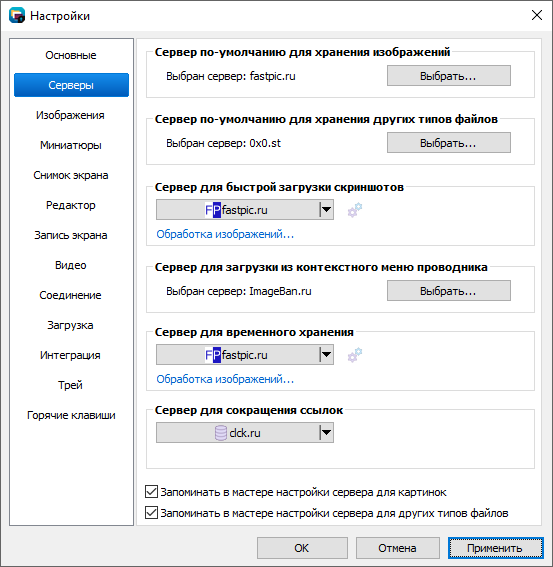This screenshot has width=553, height=567.
Task: Open image processing link under temporary storage
Action: (225, 379)
